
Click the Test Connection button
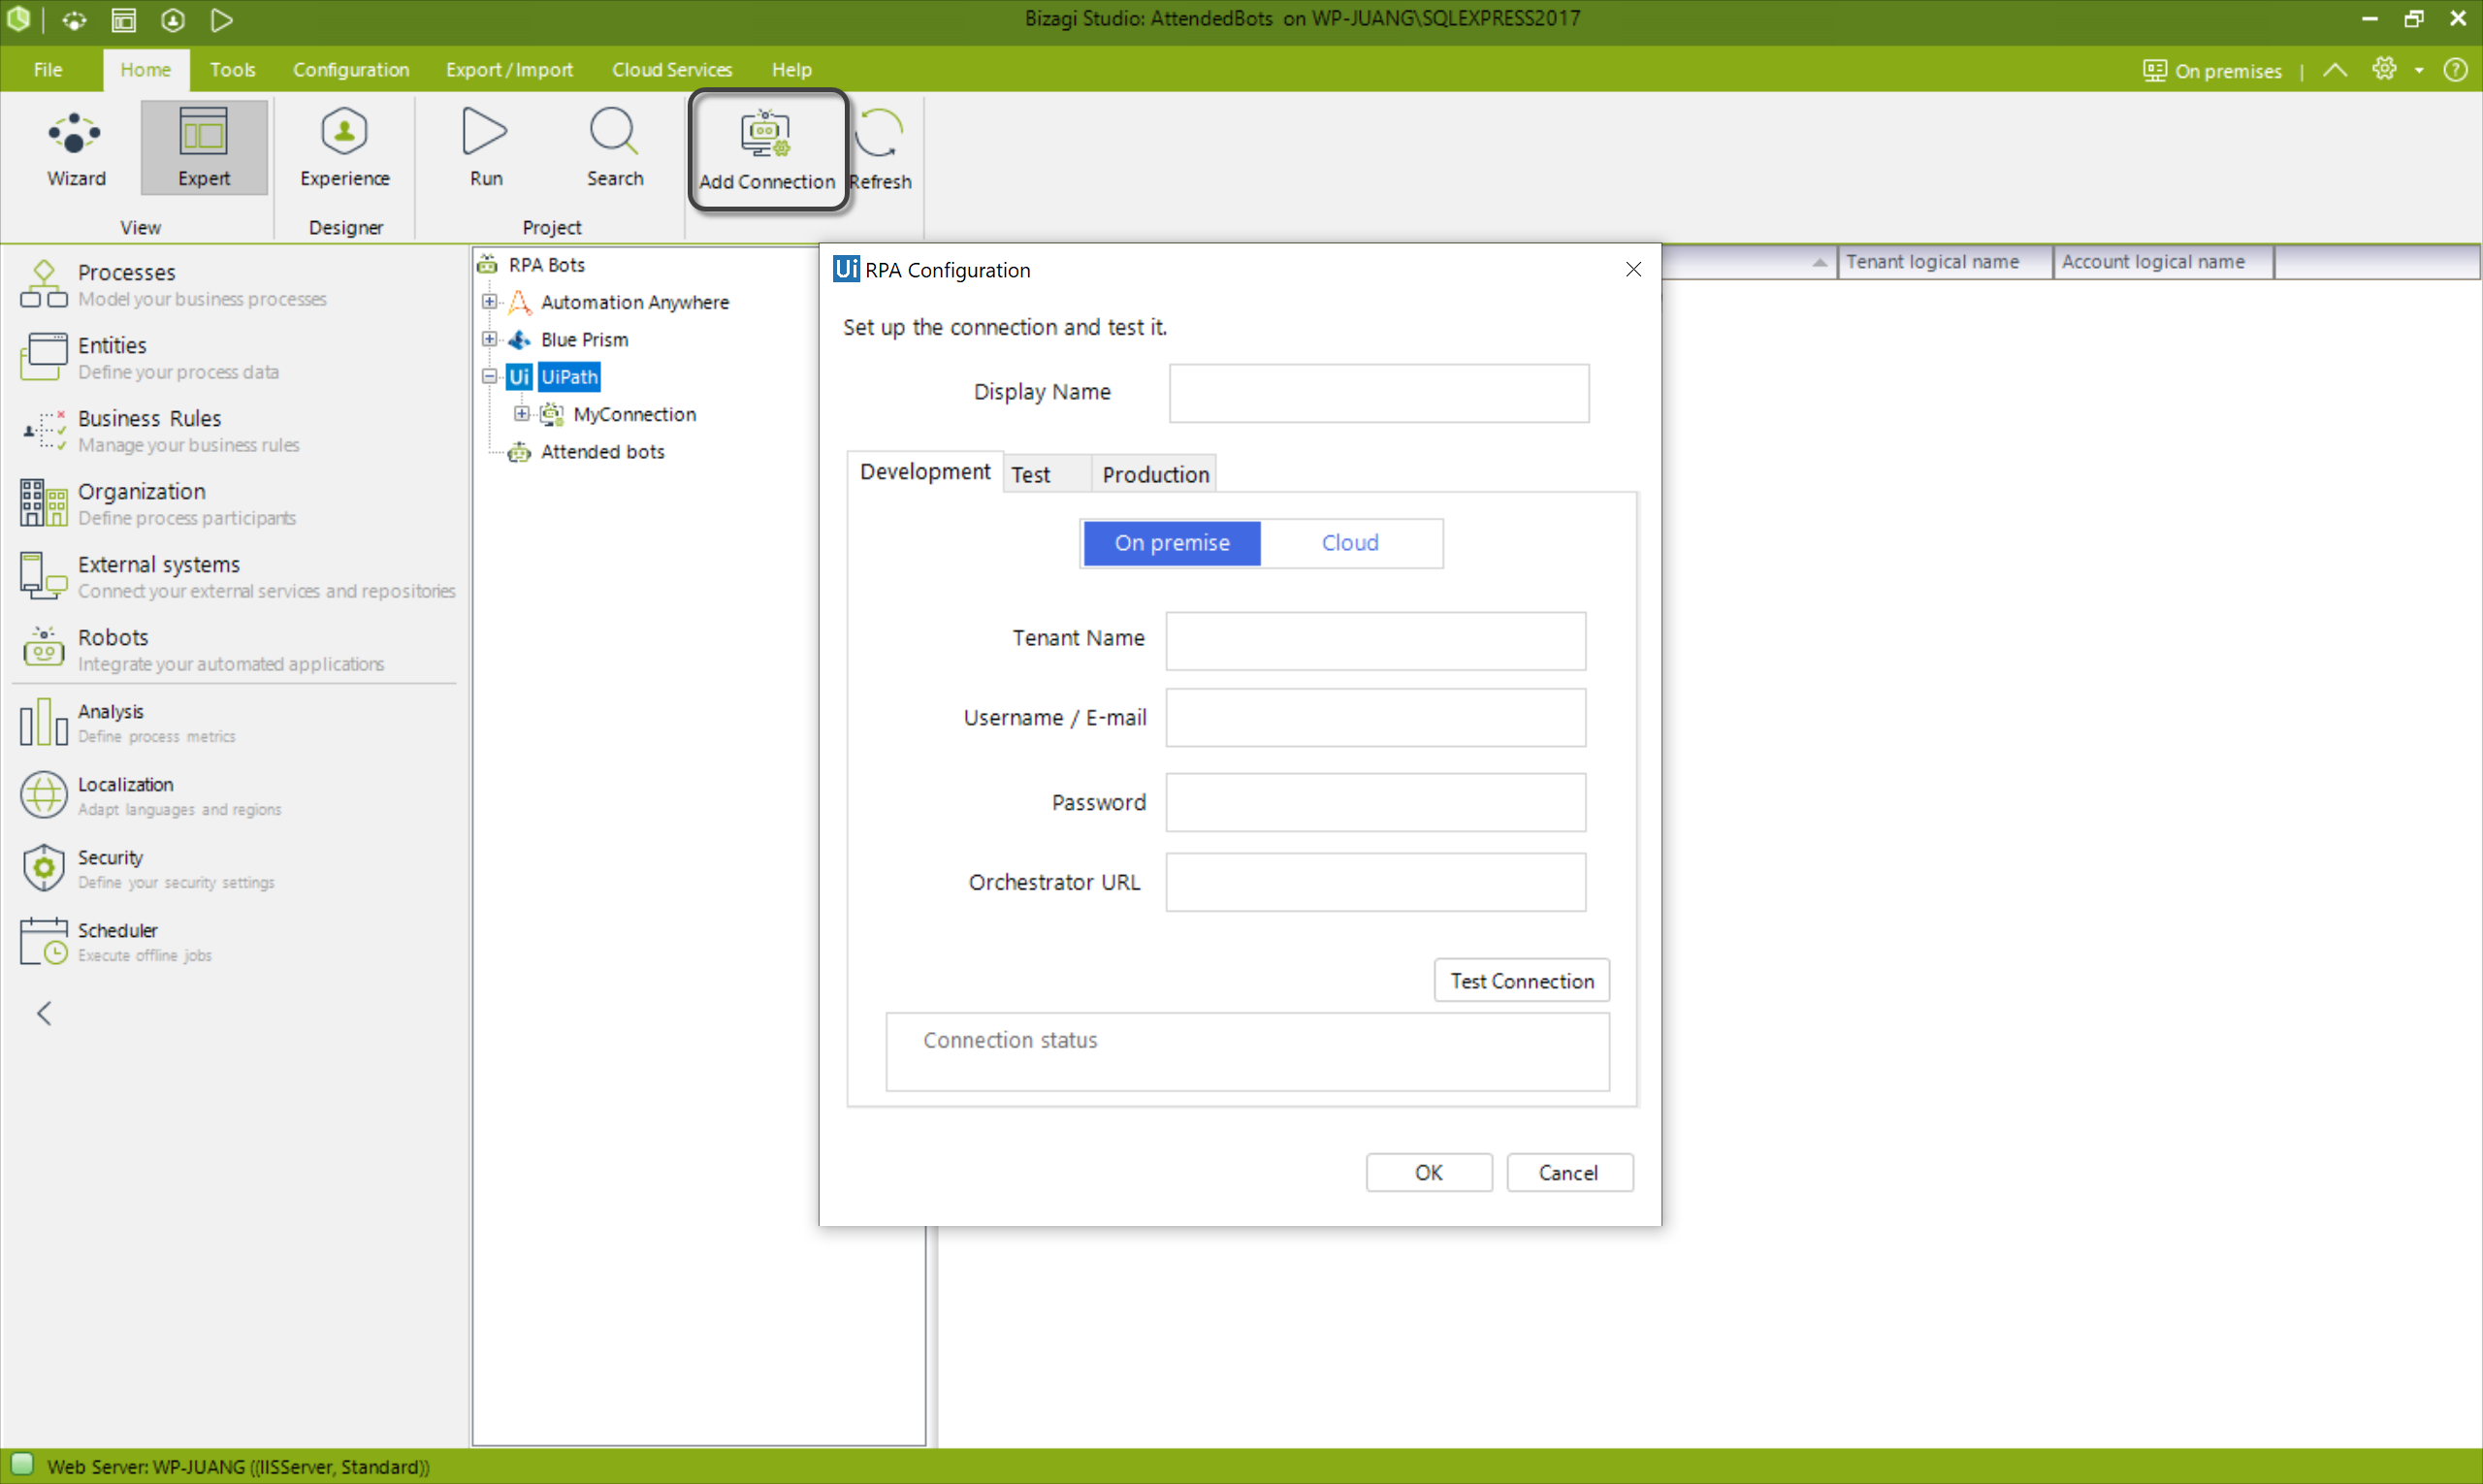pyautogui.click(x=1521, y=981)
